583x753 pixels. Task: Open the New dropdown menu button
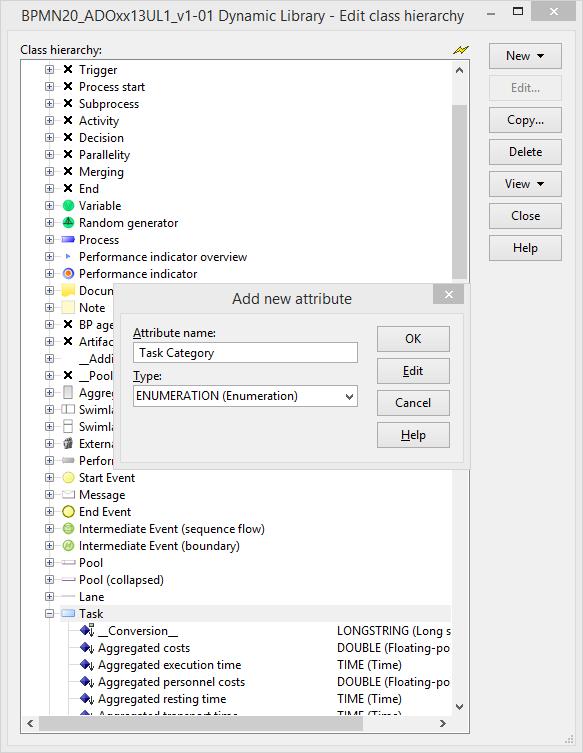point(525,56)
